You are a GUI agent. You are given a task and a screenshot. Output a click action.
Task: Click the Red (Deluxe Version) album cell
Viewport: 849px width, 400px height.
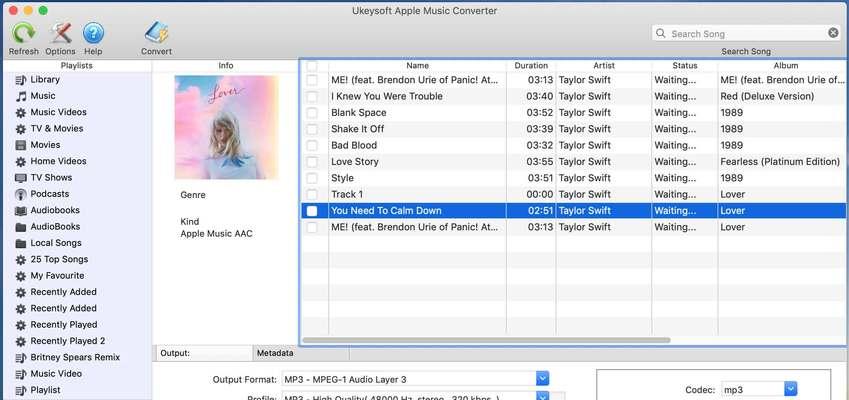[x=767, y=96]
